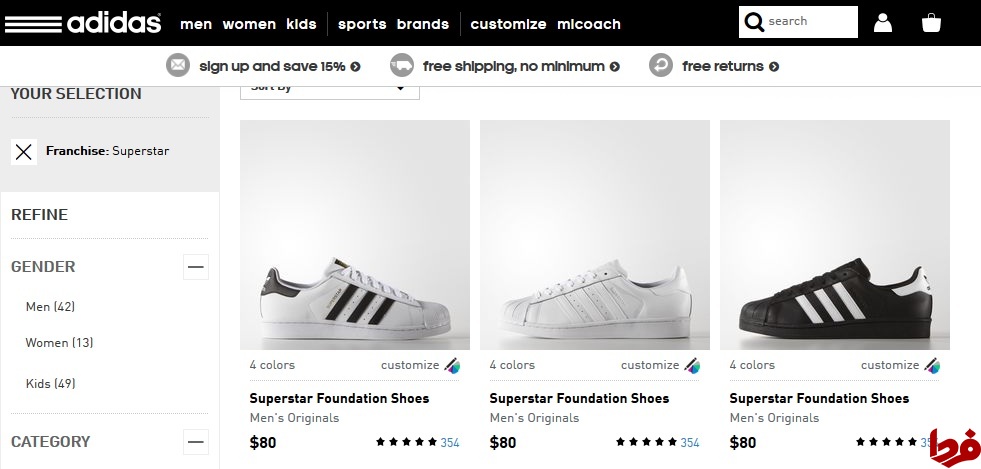Screen dimensions: 981x469
Task: Open the sports menu
Action: [362, 24]
